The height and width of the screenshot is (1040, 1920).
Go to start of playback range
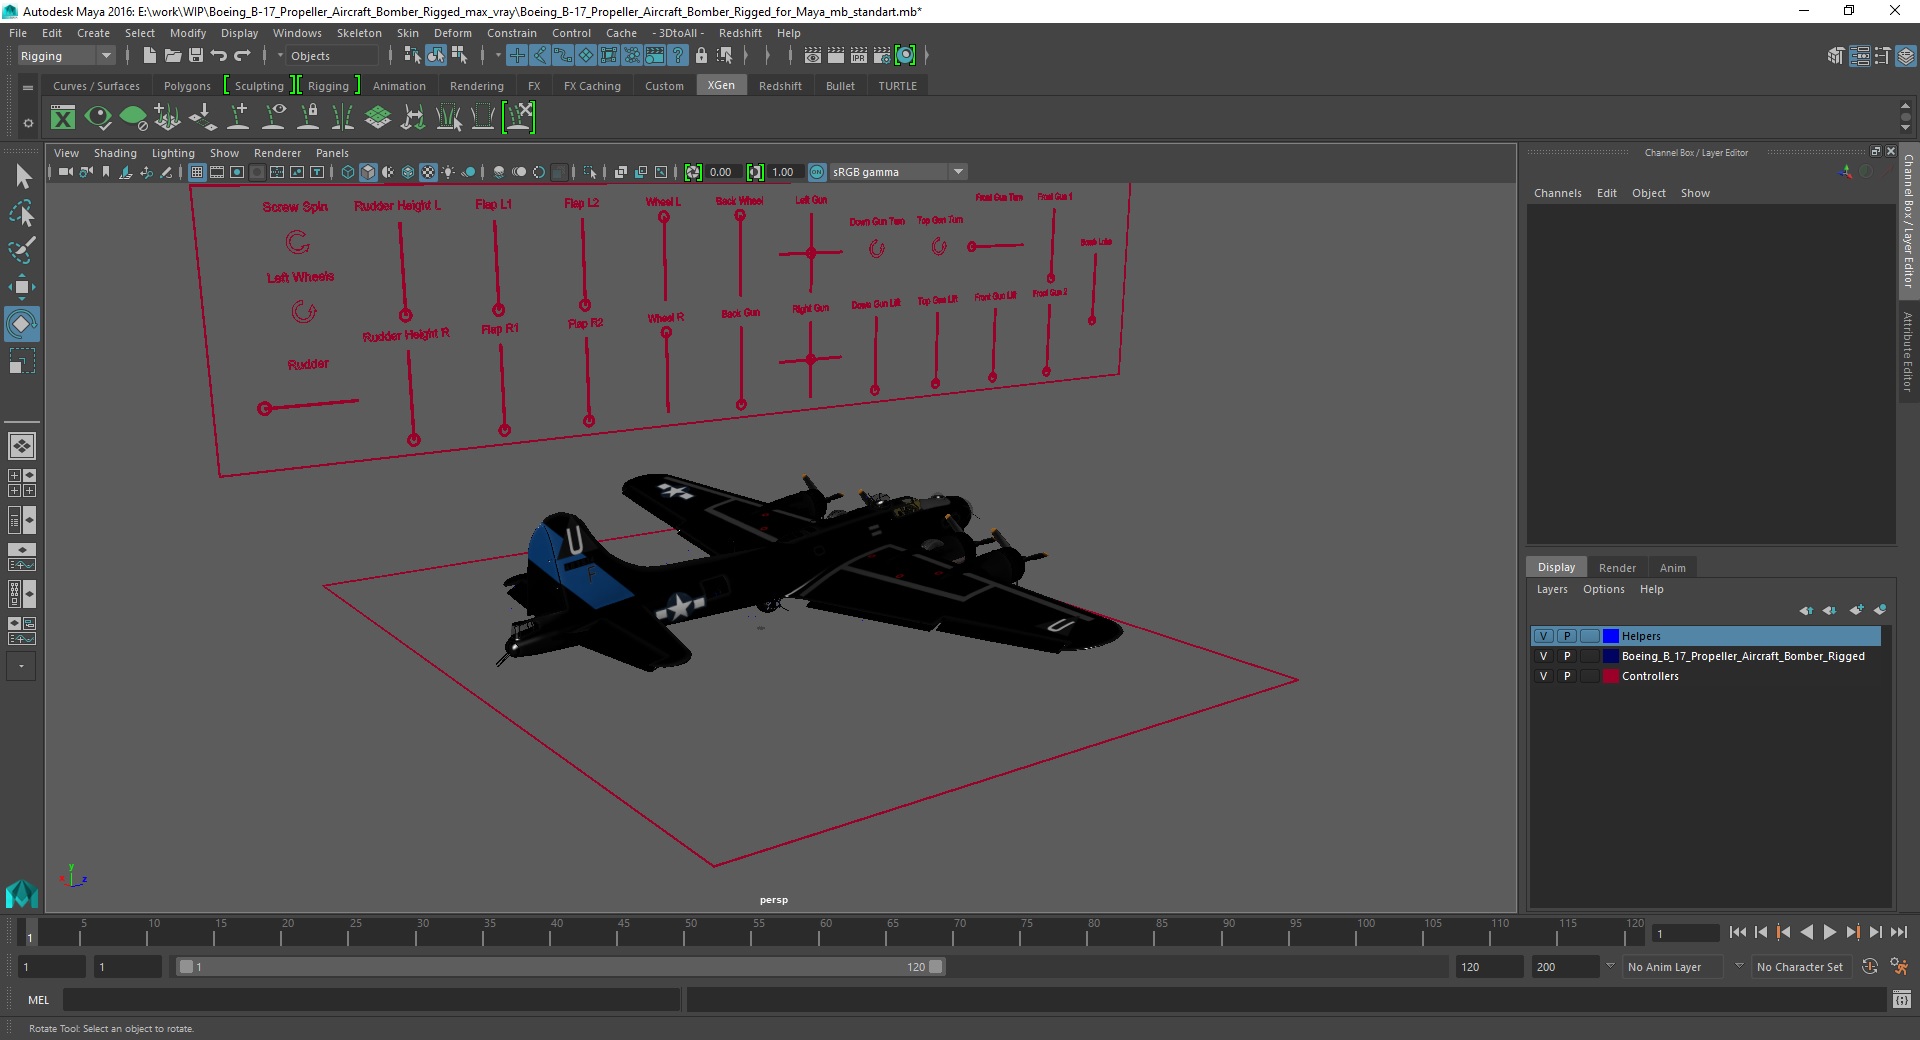1737,932
